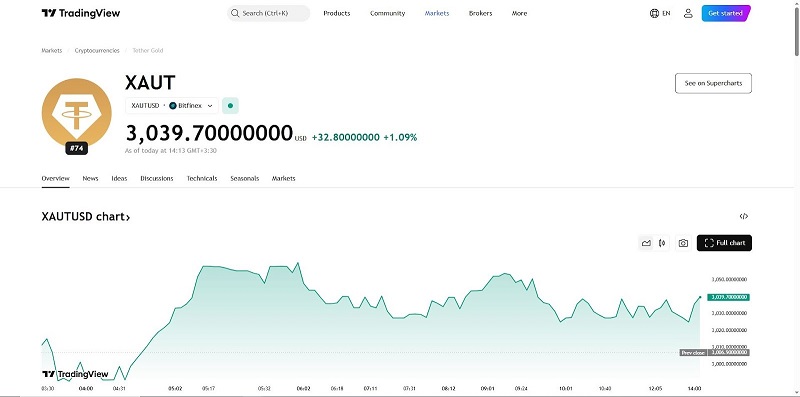
Task: Go to Markets breadcrumb link
Action: tap(52, 51)
